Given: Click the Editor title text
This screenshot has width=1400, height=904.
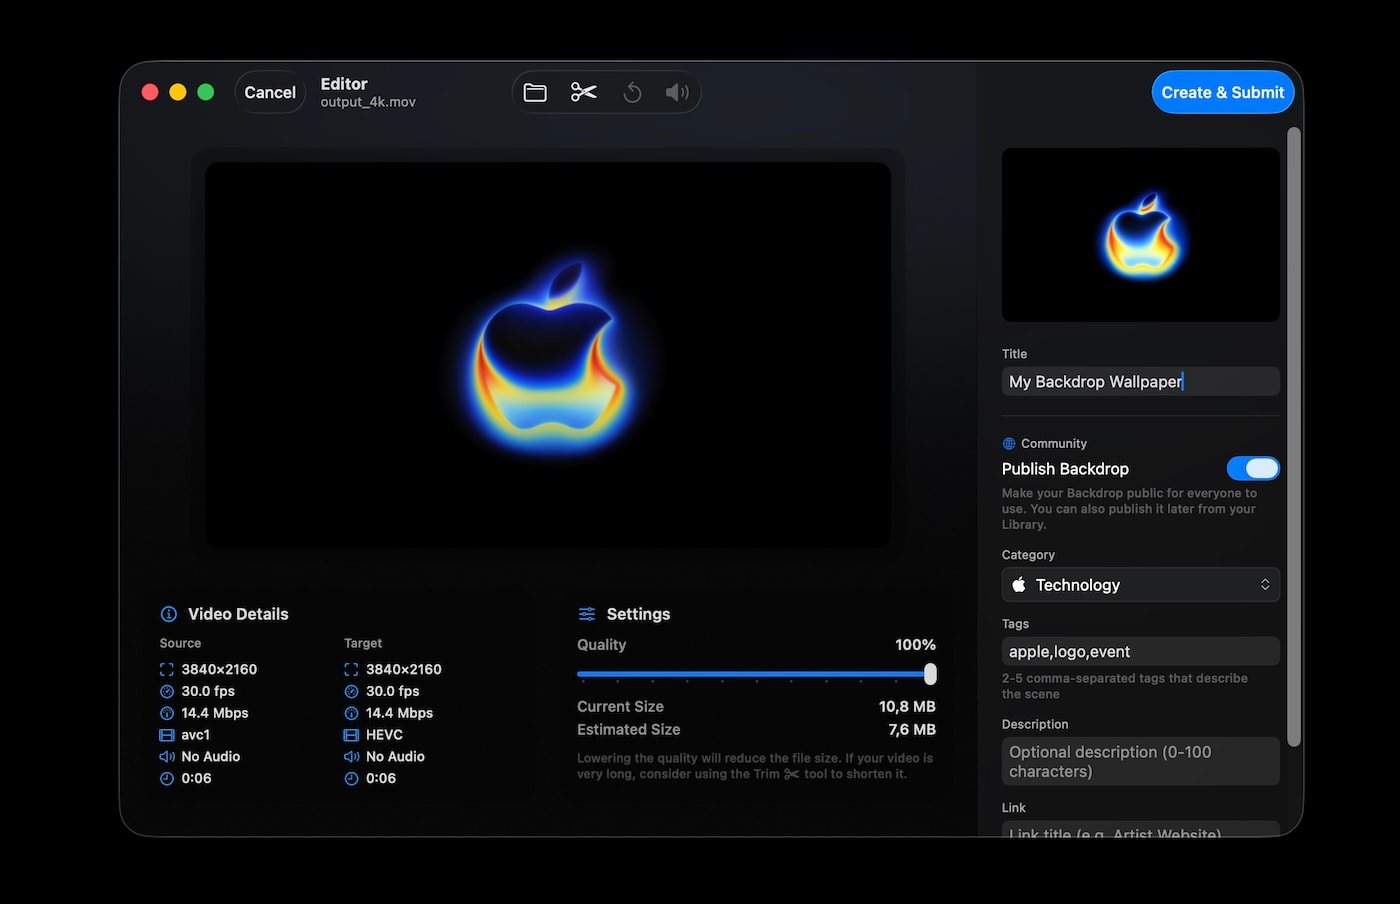Looking at the screenshot, I should tap(344, 84).
